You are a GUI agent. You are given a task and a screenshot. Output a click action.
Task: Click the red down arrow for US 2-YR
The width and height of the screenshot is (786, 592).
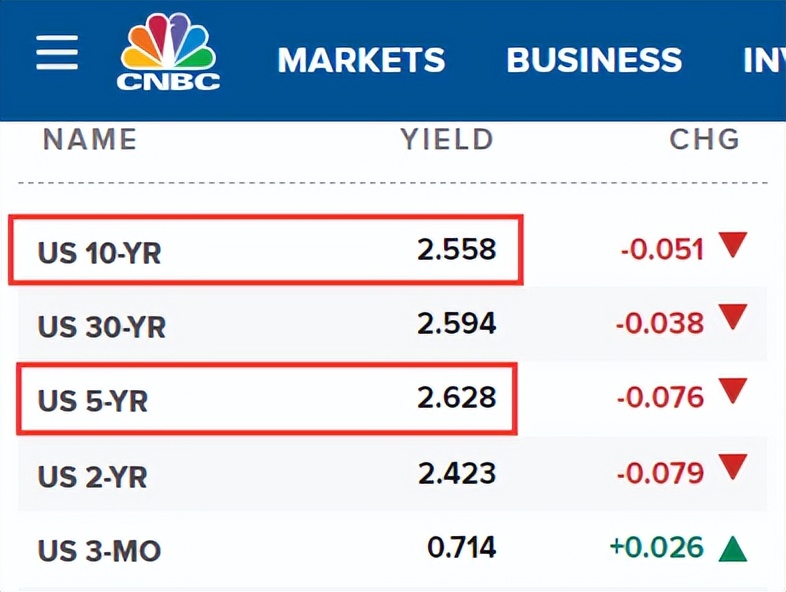733,466
